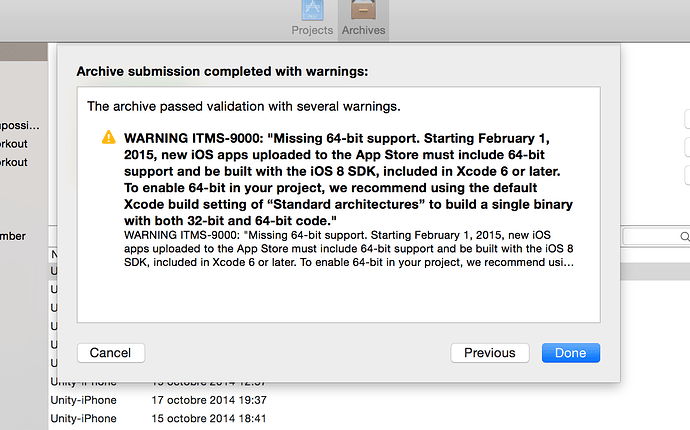Click "Archive submission completed with warnings" heading
Screen dimensions: 690x430
222,71
